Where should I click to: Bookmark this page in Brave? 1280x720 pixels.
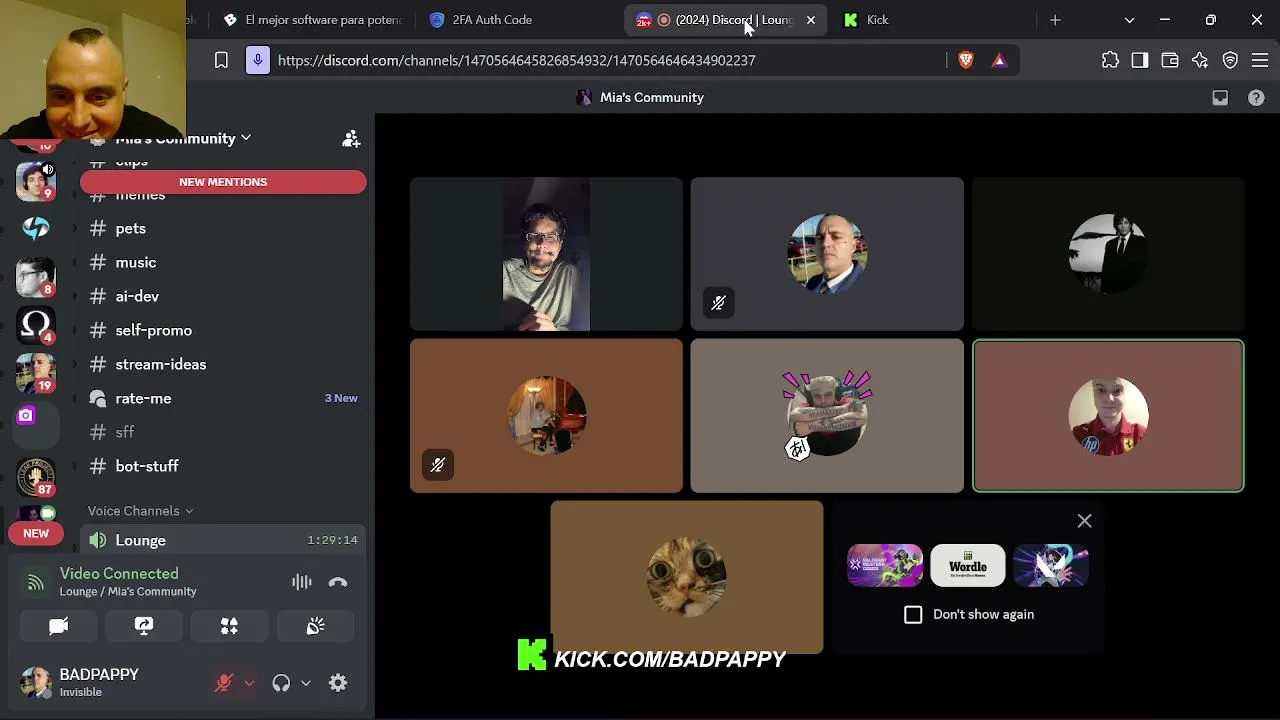coord(221,61)
